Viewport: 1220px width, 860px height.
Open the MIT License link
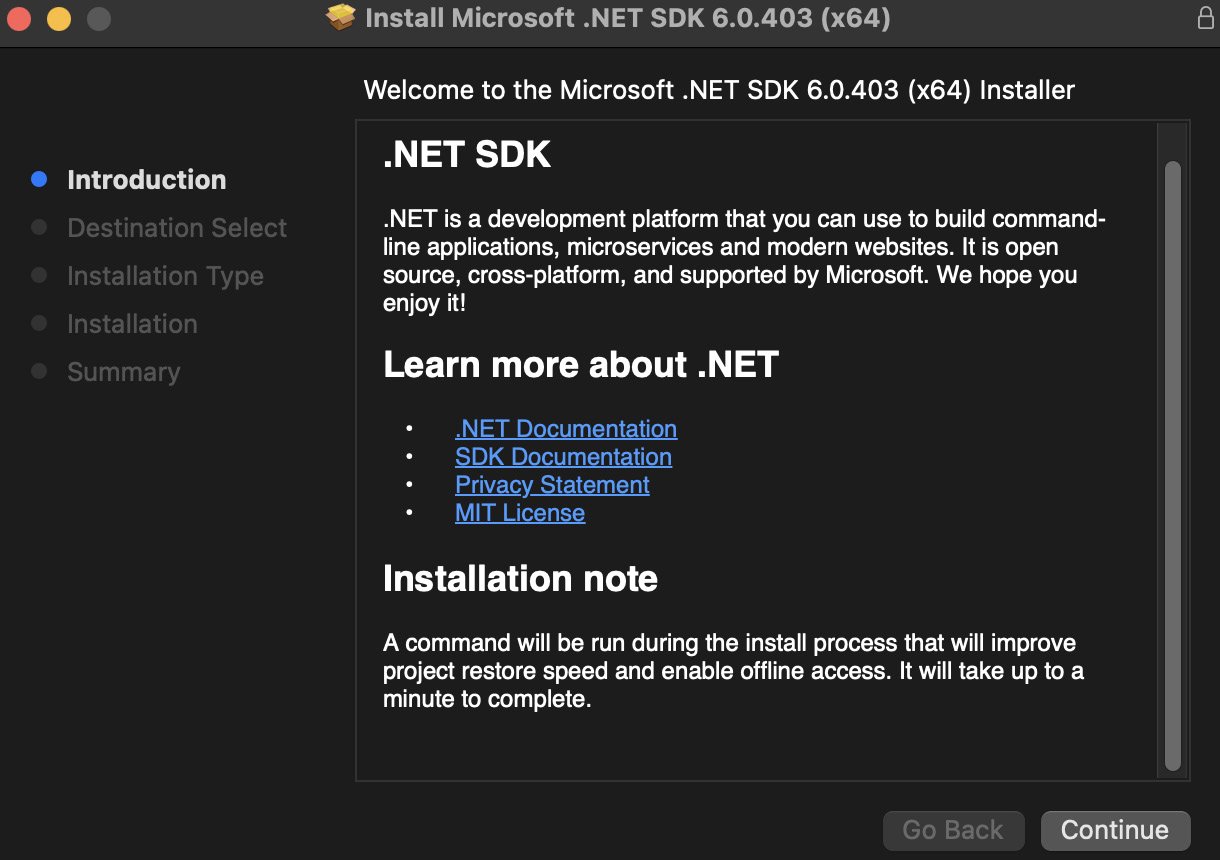520,513
